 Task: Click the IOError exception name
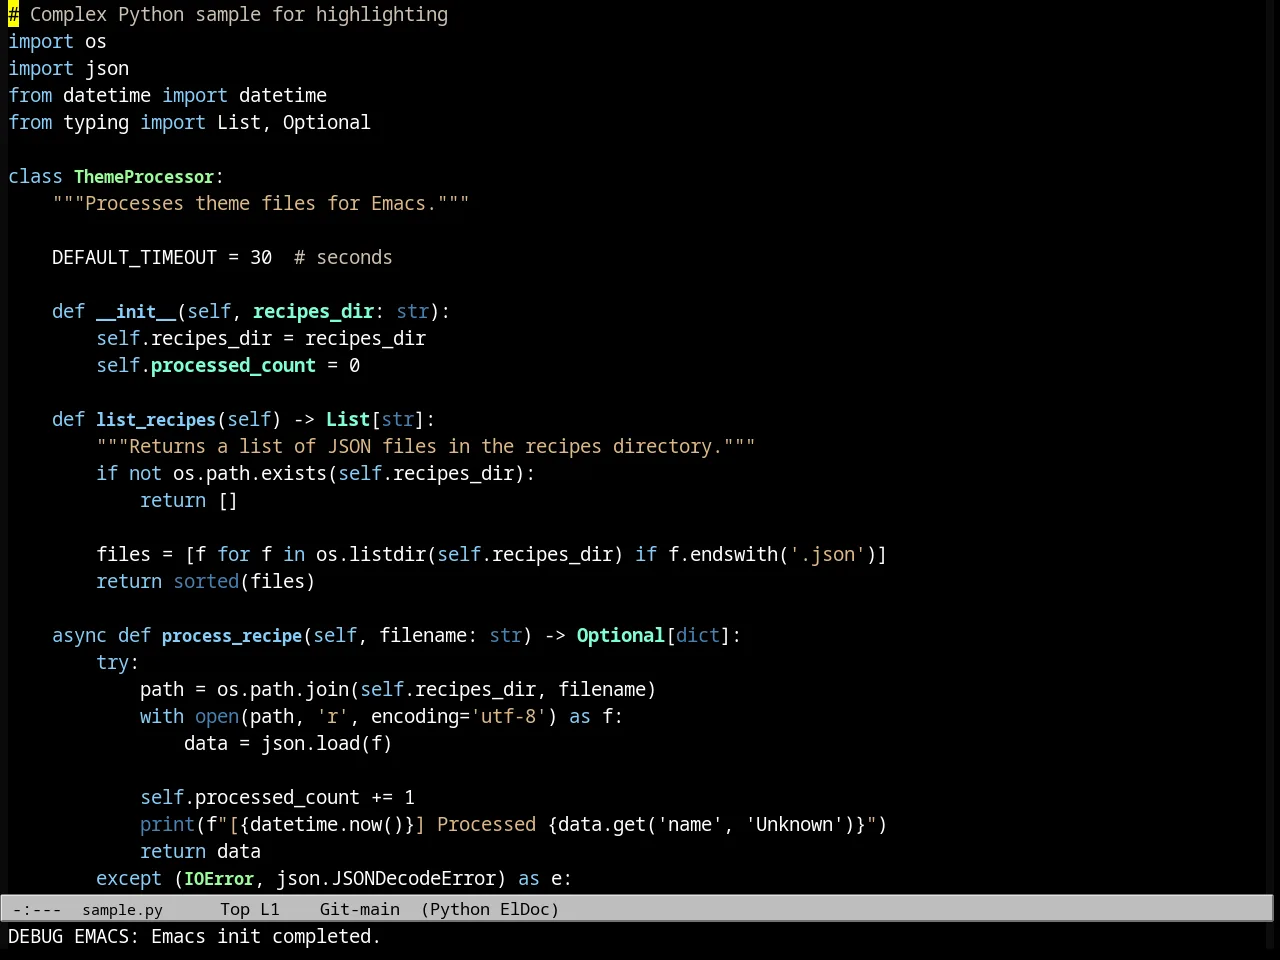(219, 878)
